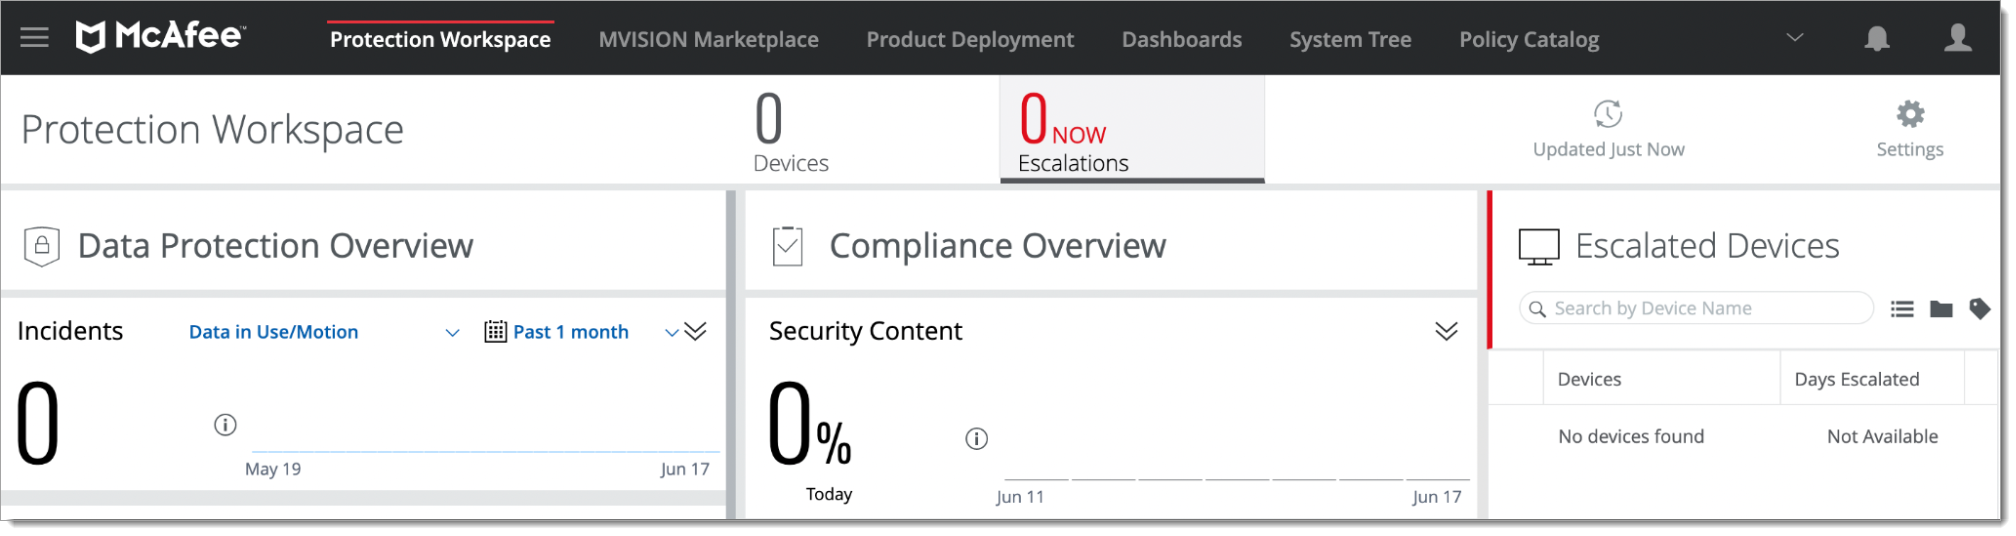Image resolution: width=2016 pixels, height=536 pixels.
Task: Show info for Security Content percentage
Action: point(976,439)
